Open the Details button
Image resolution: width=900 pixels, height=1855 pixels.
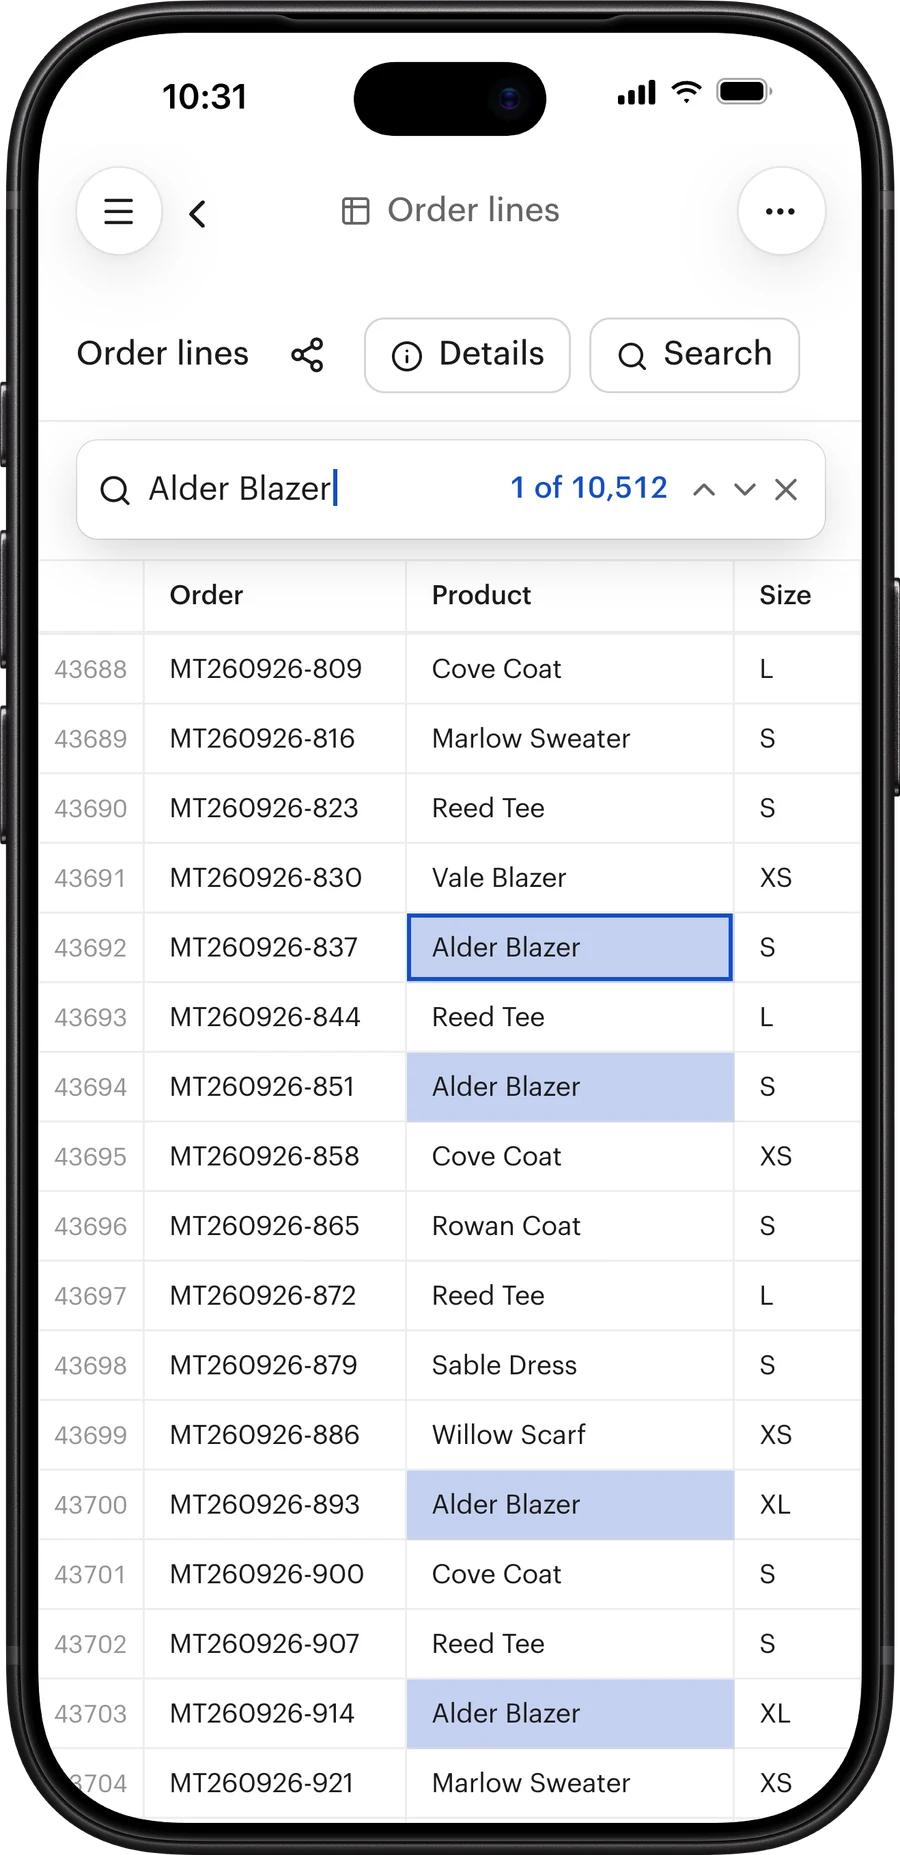click(x=467, y=355)
